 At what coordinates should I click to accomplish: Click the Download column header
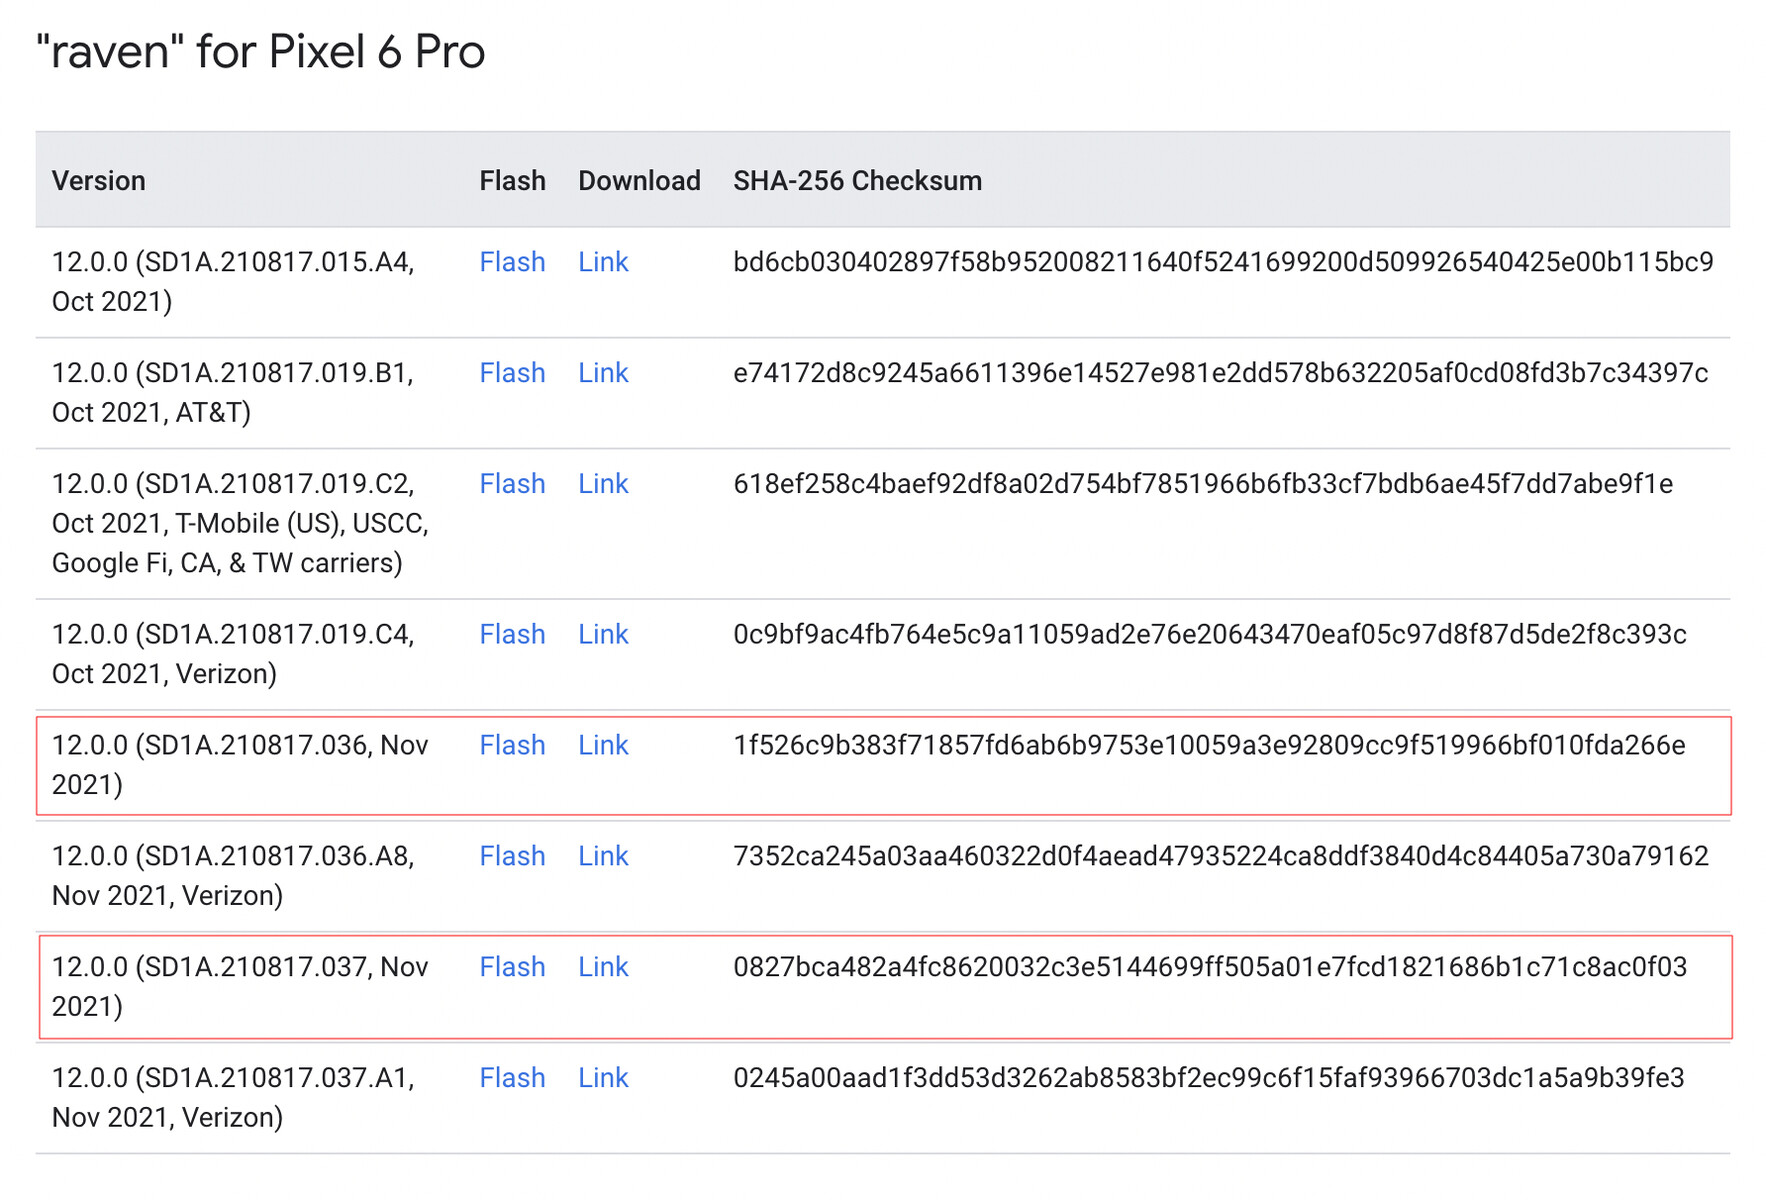(x=639, y=181)
